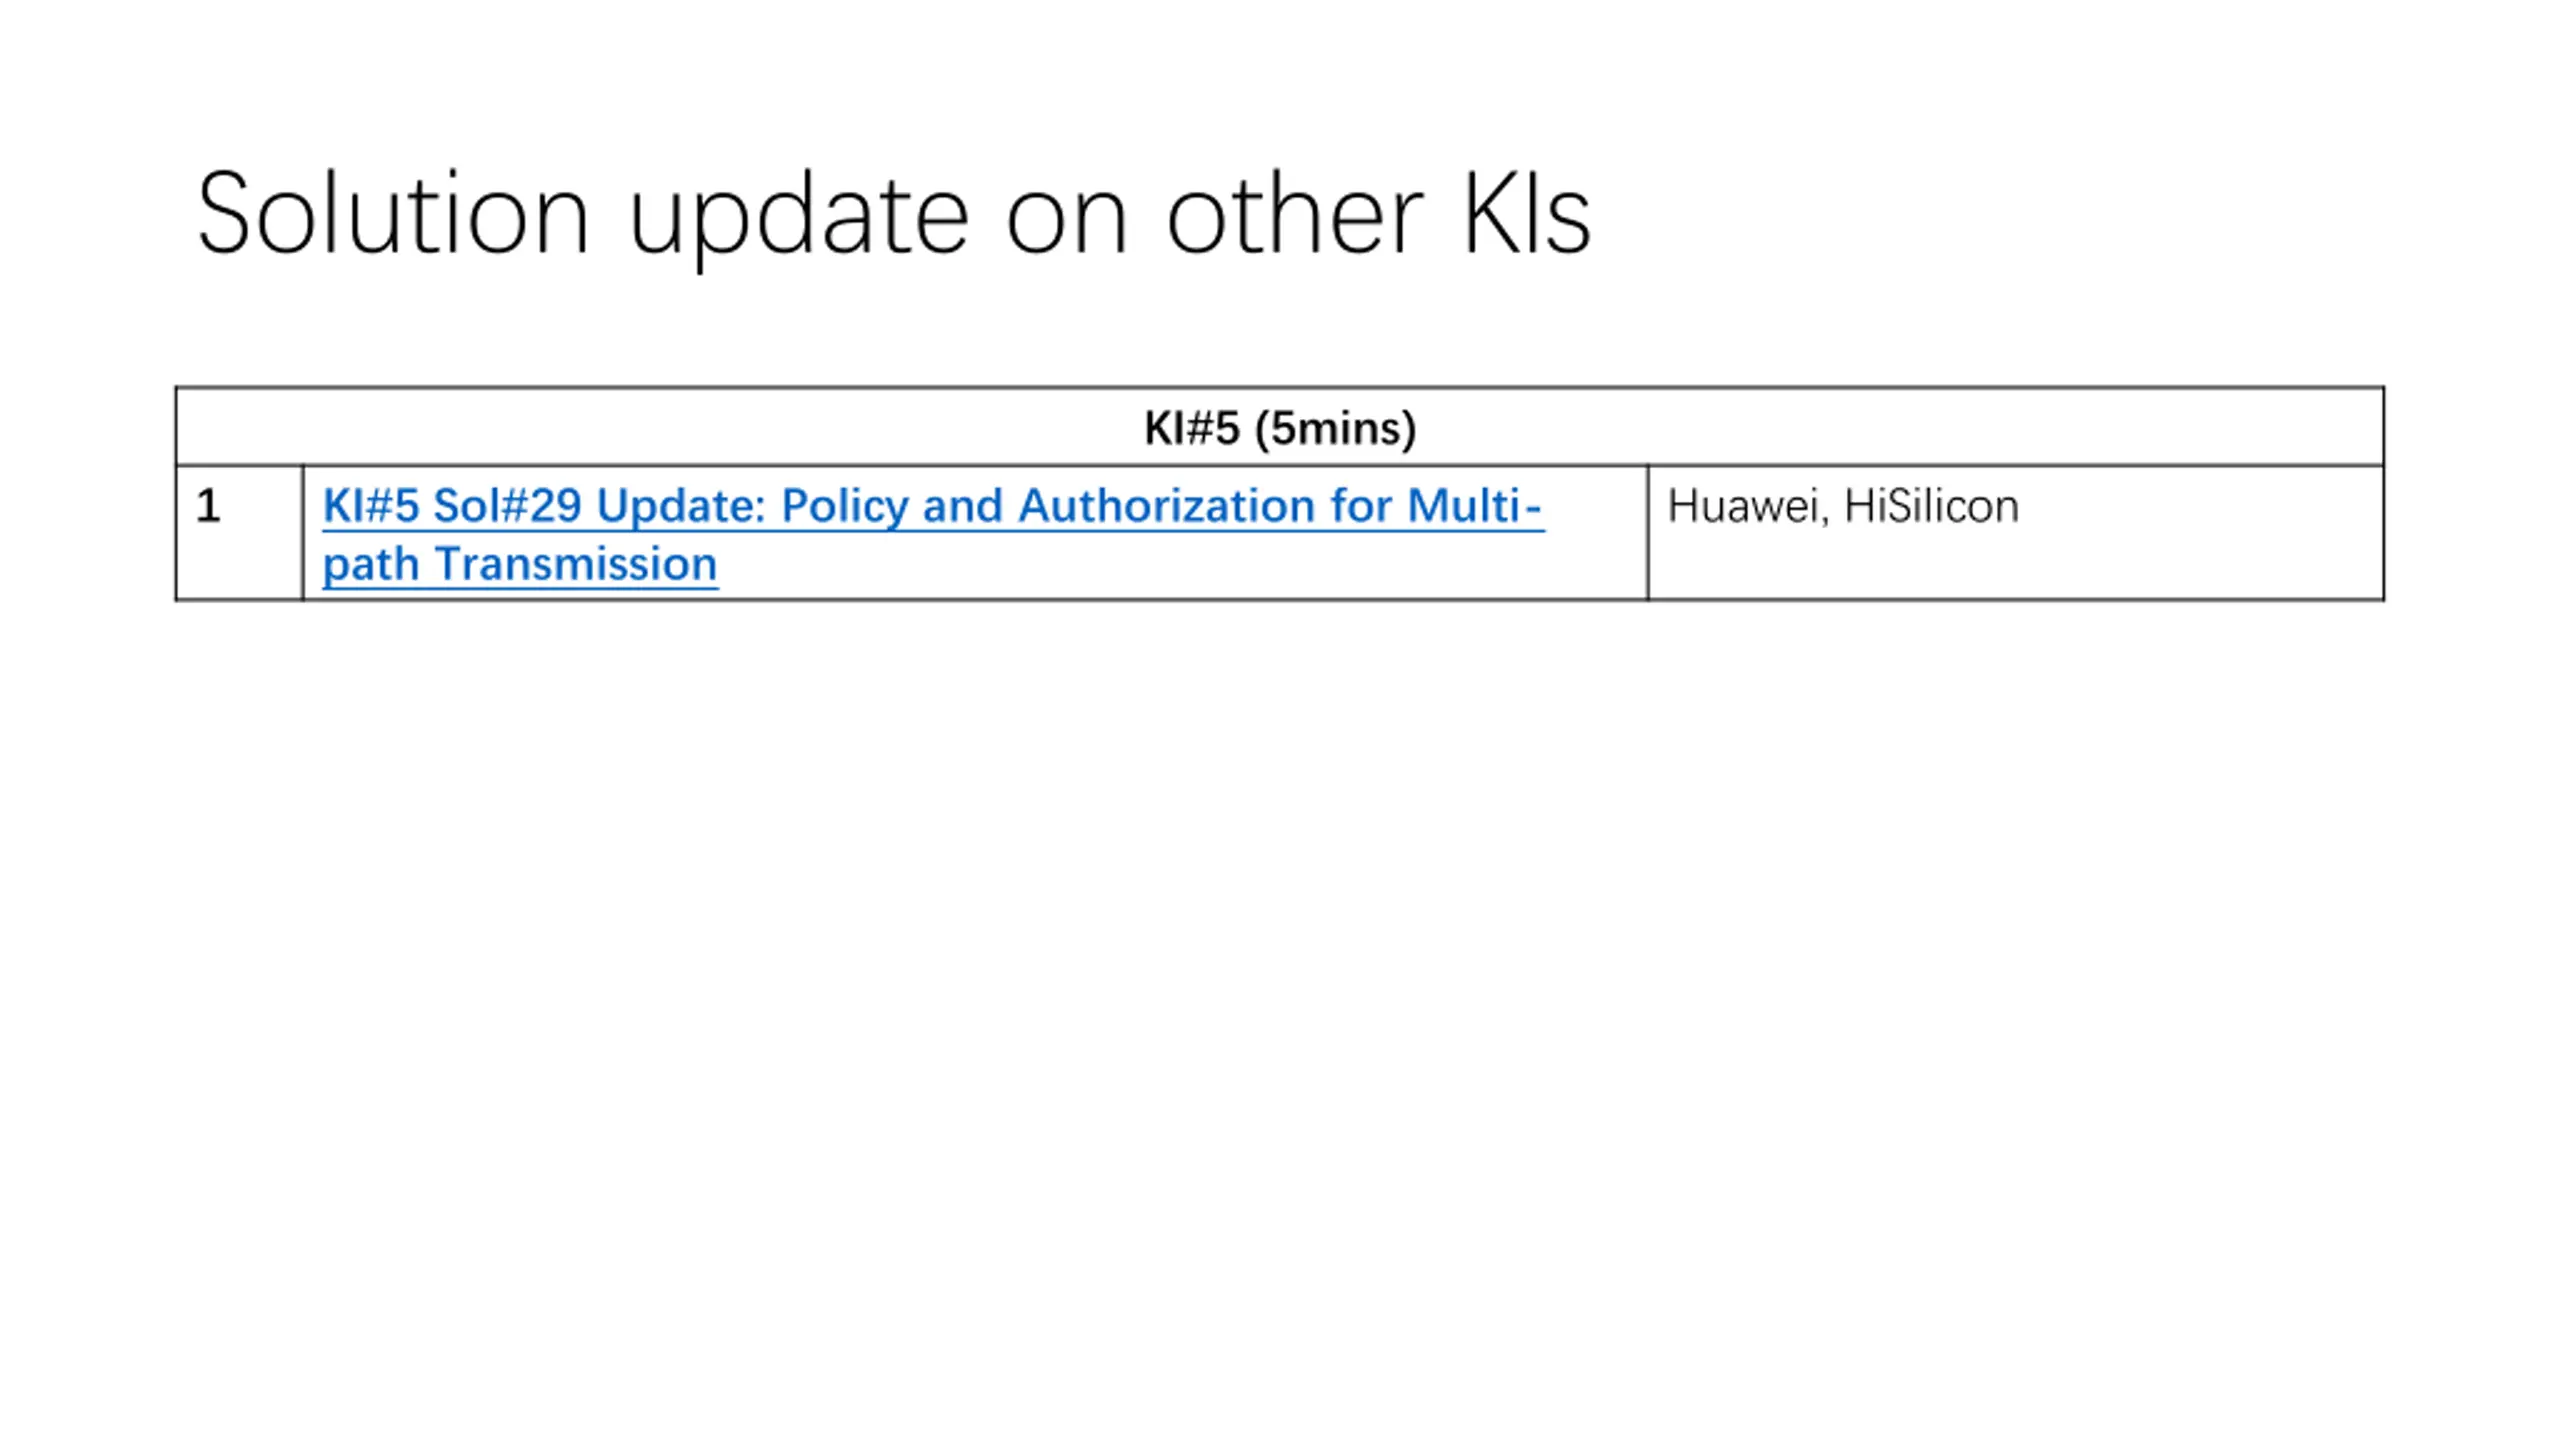Select the "Solution update on other KIs" title
Screen dimensions: 2560x1440
pyautogui.click(x=893, y=216)
